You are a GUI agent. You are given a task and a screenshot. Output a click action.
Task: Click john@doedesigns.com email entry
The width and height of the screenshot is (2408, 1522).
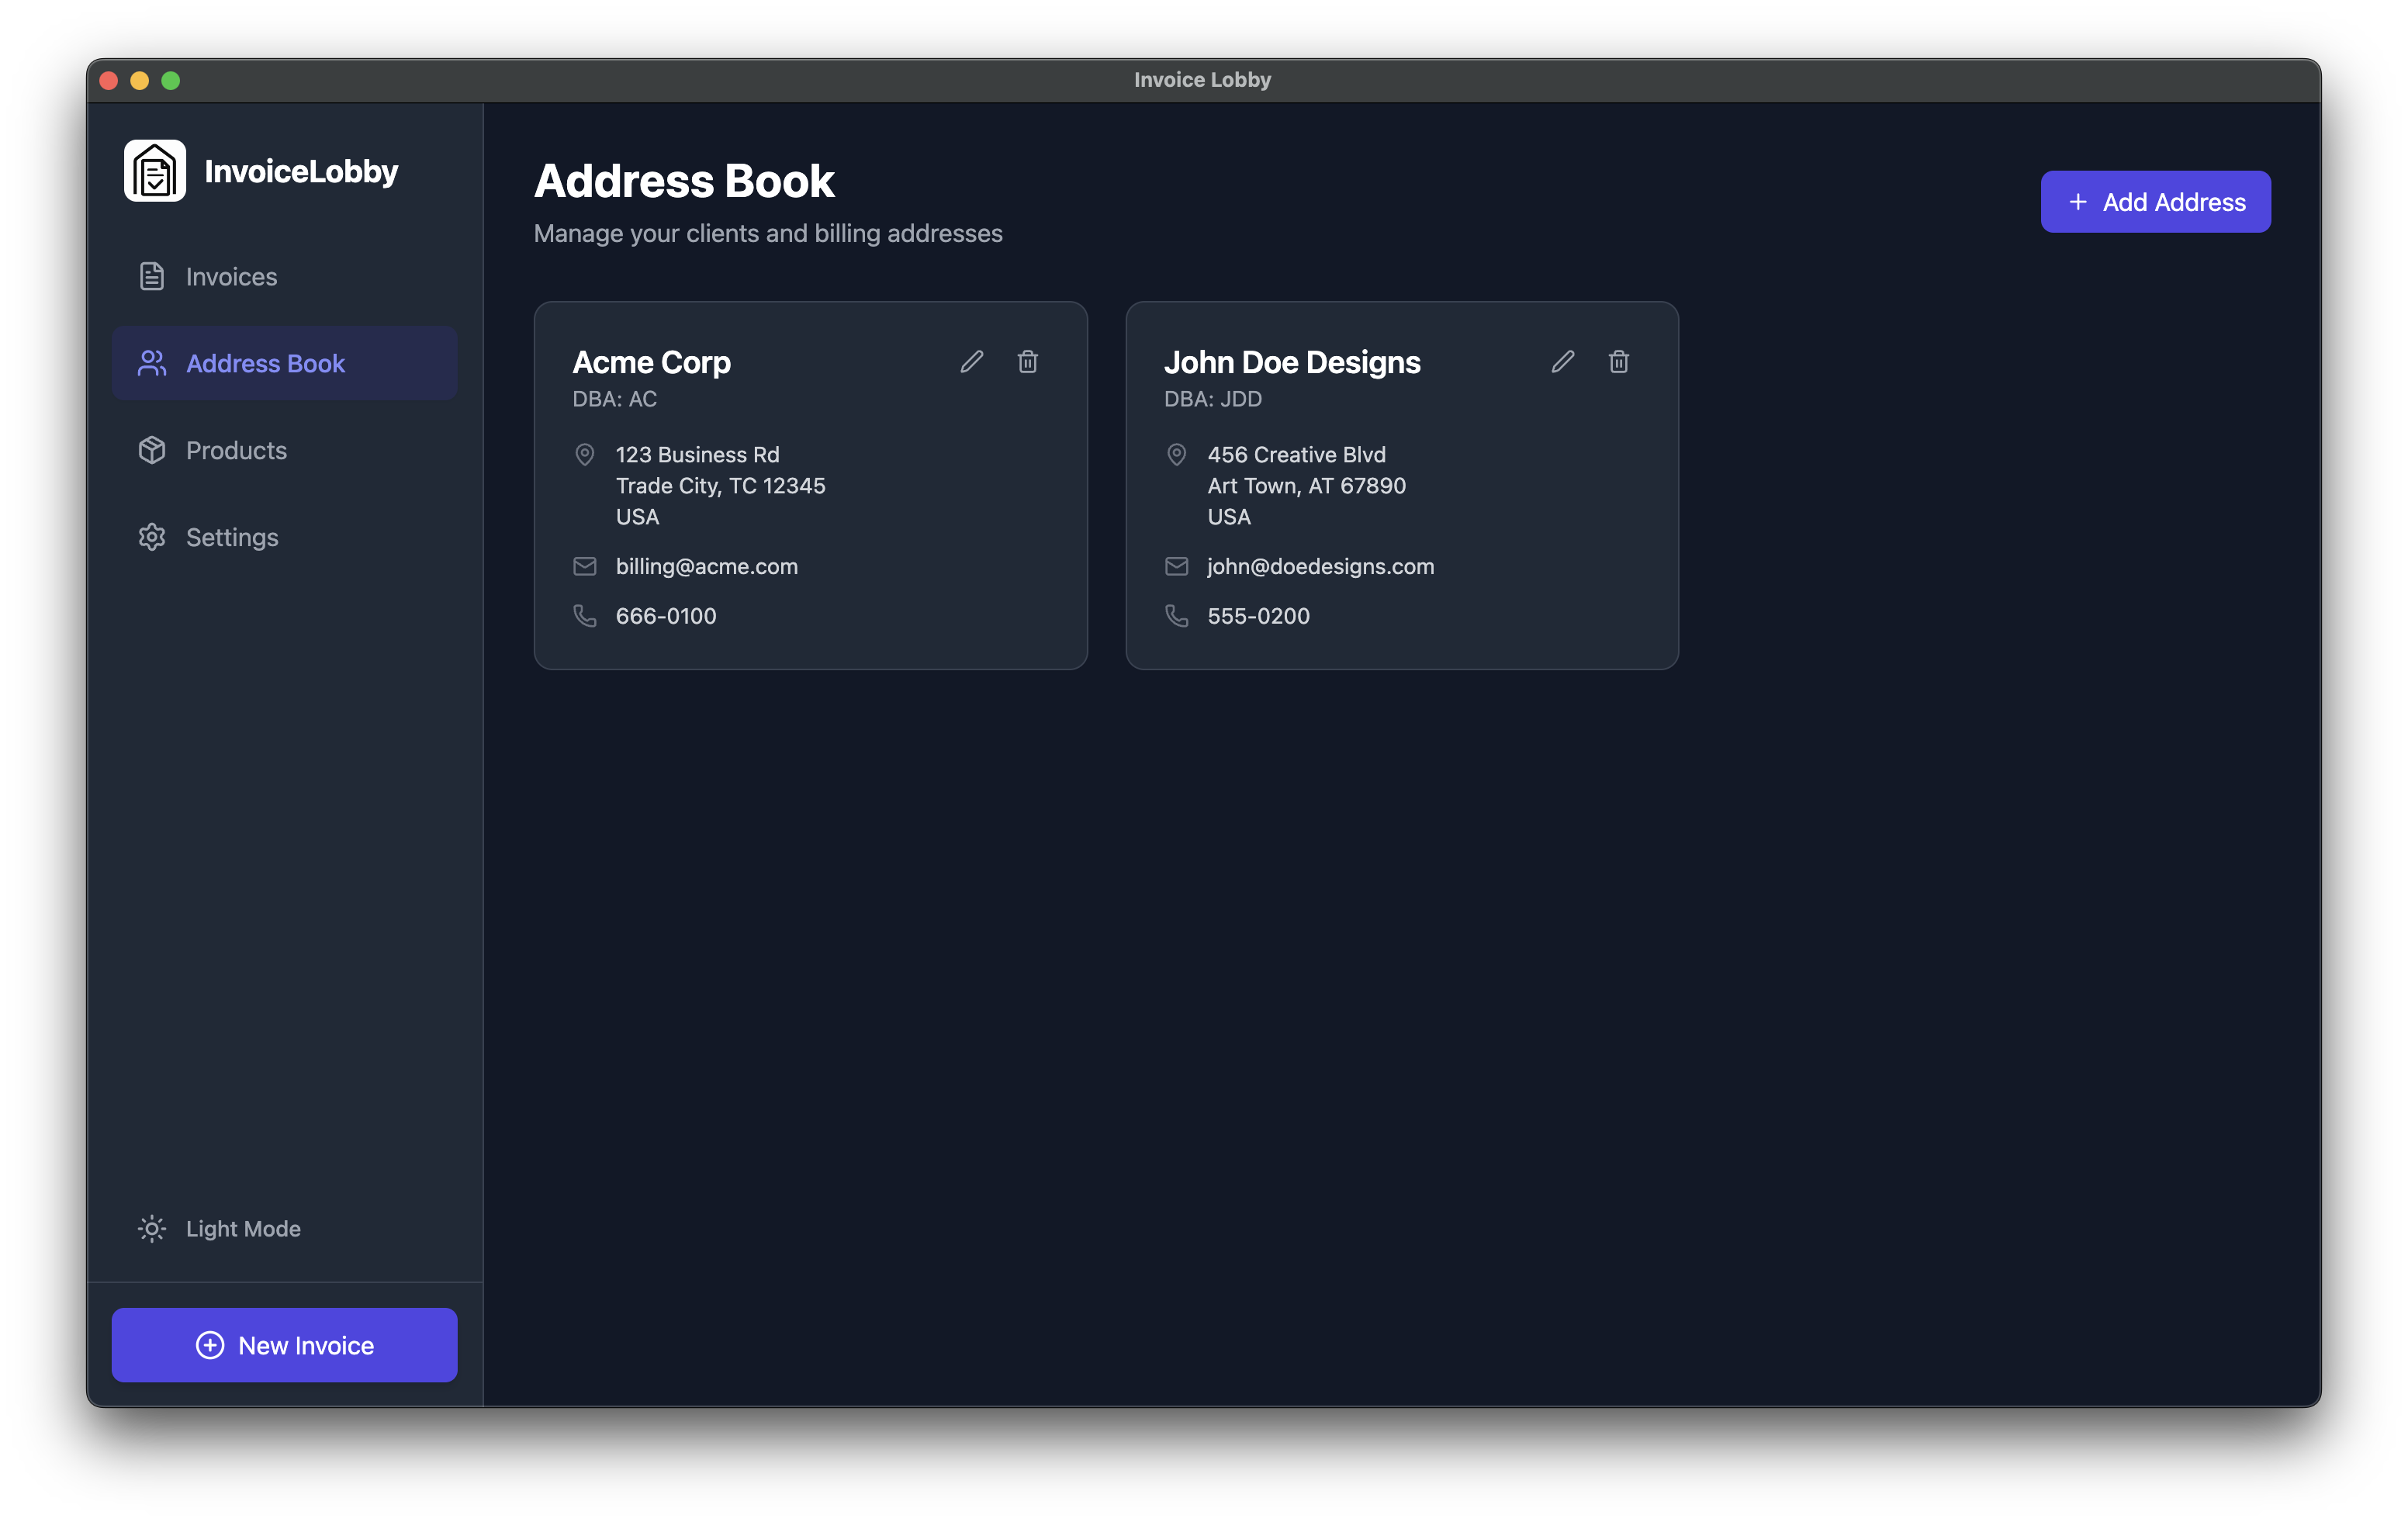coord(1319,566)
